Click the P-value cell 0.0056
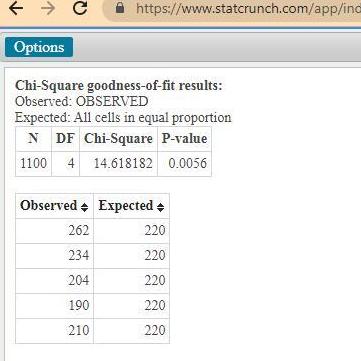 pyautogui.click(x=184, y=164)
